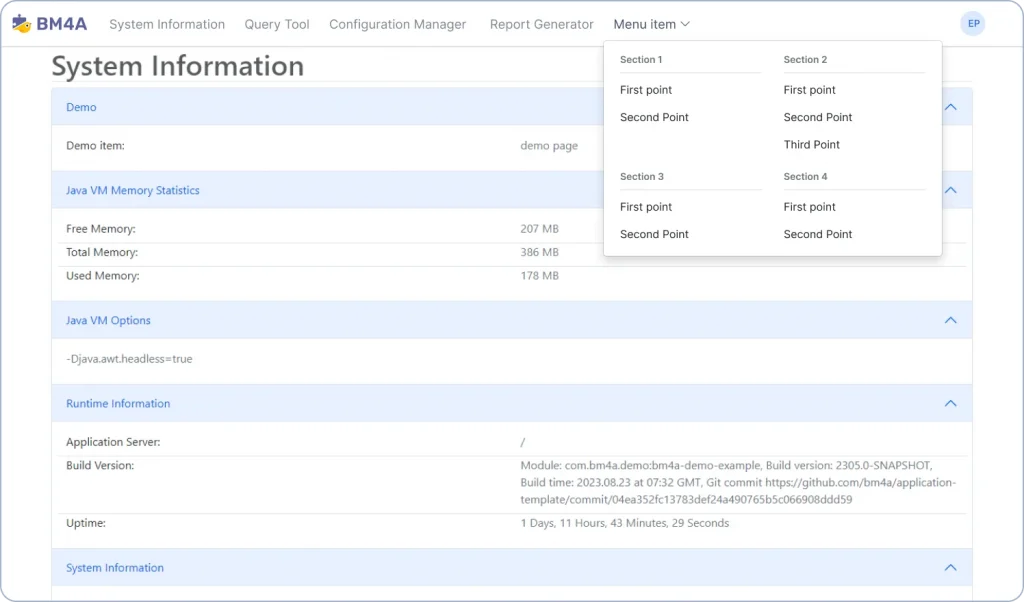This screenshot has width=1024, height=602.
Task: Click the build version Module details text
Action: [x=738, y=483]
